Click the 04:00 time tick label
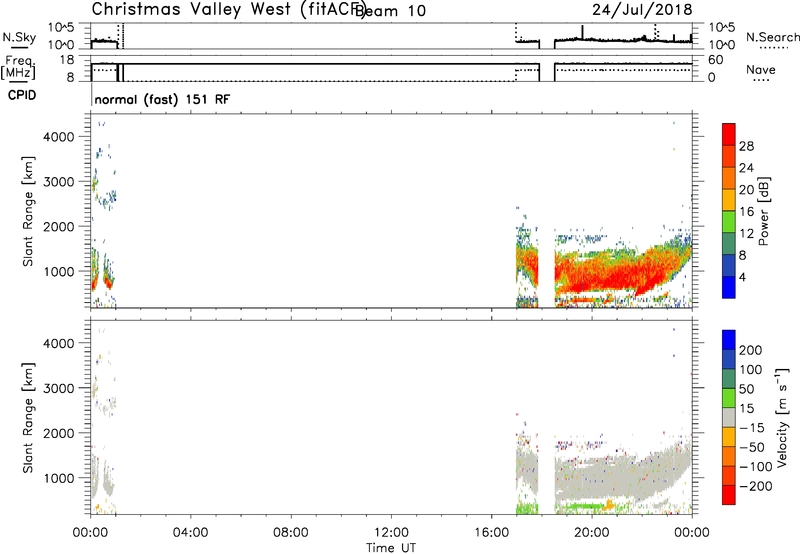The width and height of the screenshot is (800, 554). (x=190, y=533)
